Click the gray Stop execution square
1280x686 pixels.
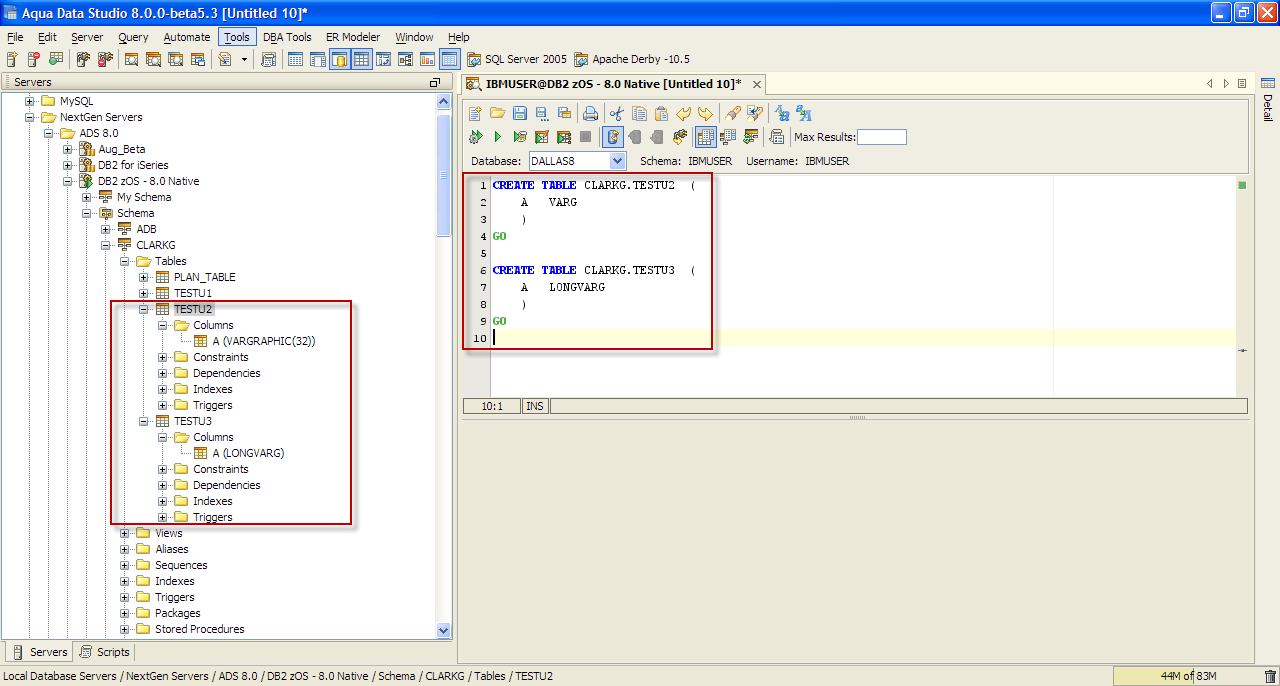click(585, 136)
